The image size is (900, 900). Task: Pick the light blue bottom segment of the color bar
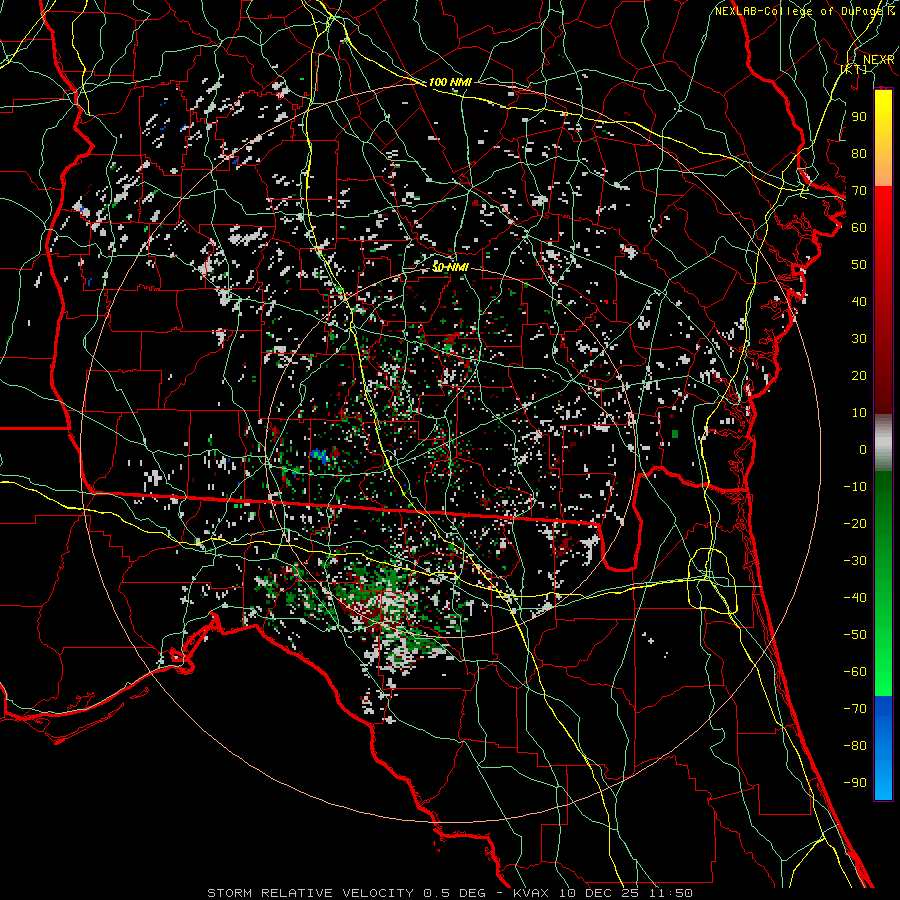tap(883, 781)
